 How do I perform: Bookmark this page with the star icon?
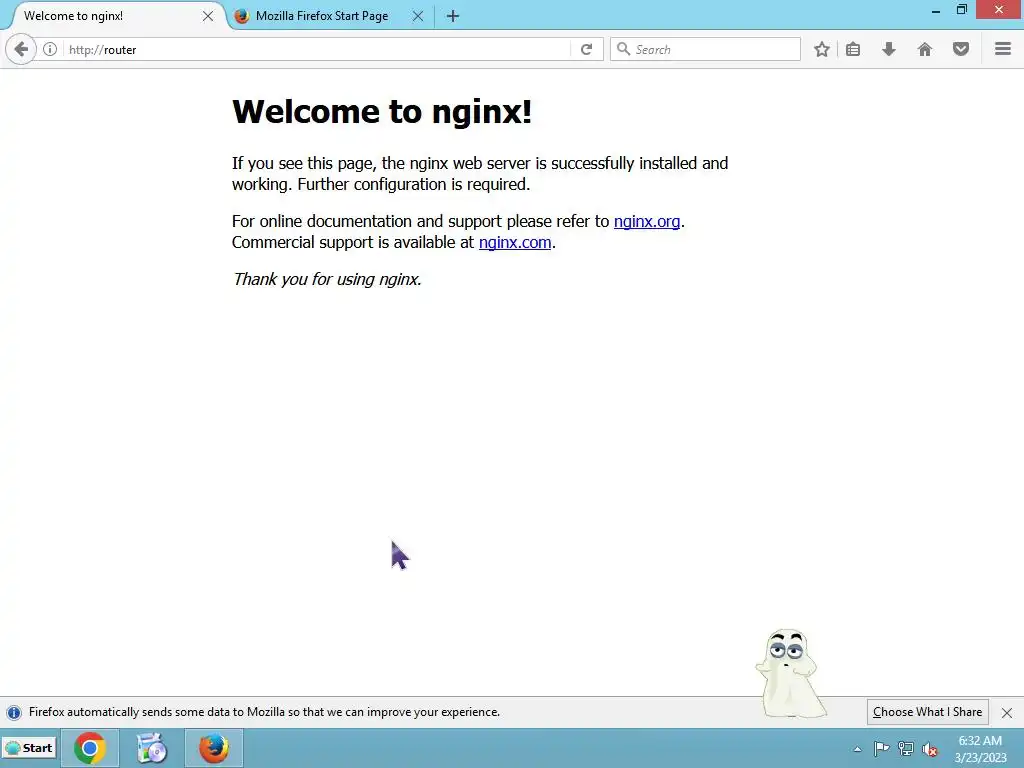(x=822, y=50)
